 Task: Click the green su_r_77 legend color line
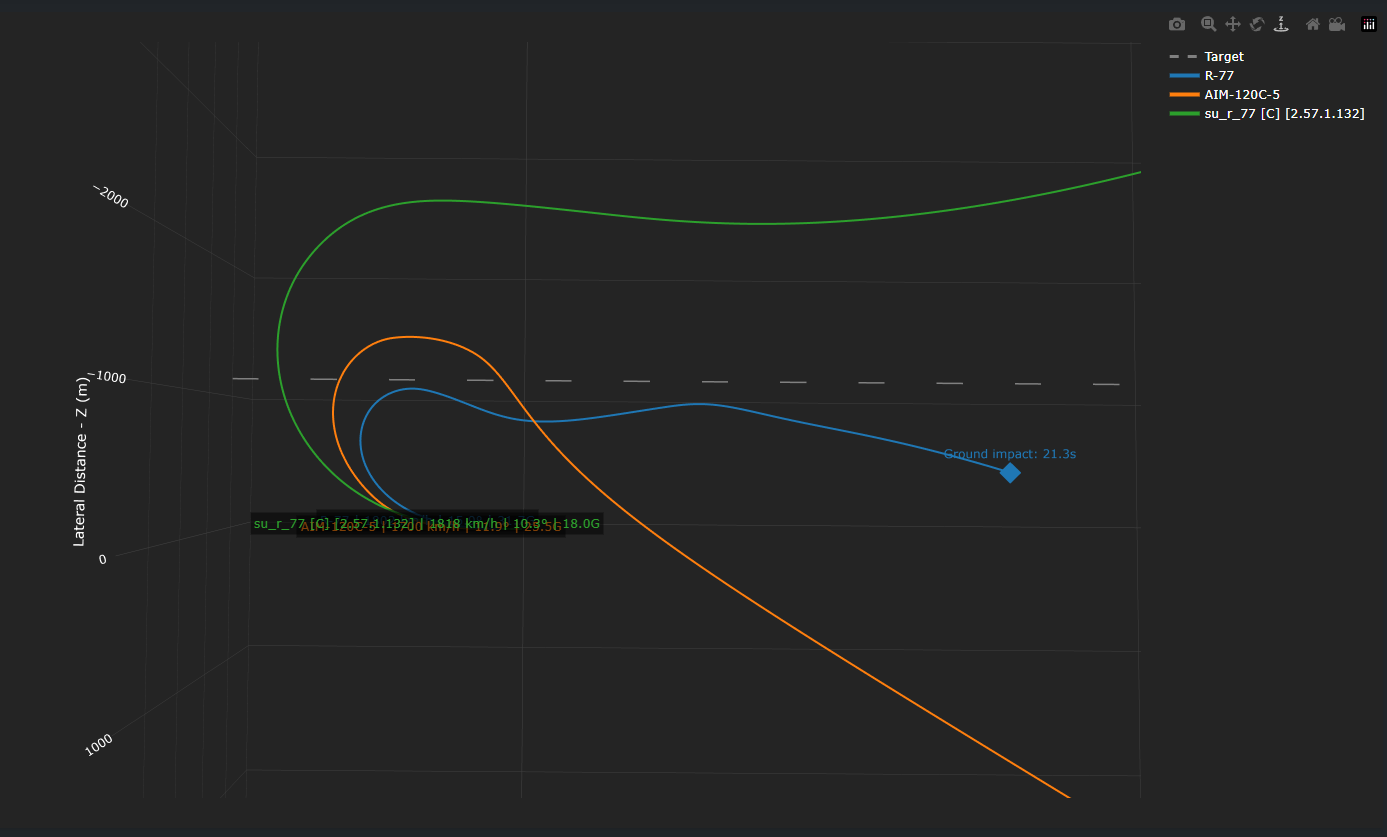coord(1183,114)
